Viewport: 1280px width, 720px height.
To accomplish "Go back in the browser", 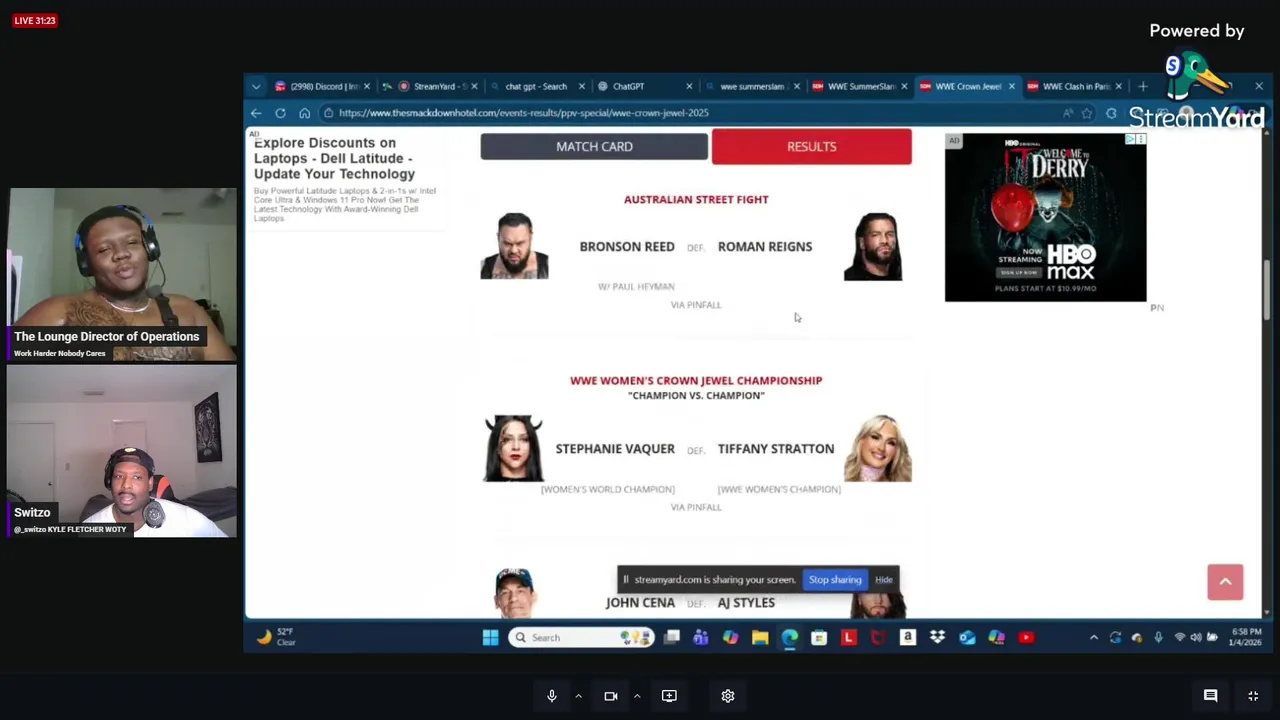I will (256, 113).
